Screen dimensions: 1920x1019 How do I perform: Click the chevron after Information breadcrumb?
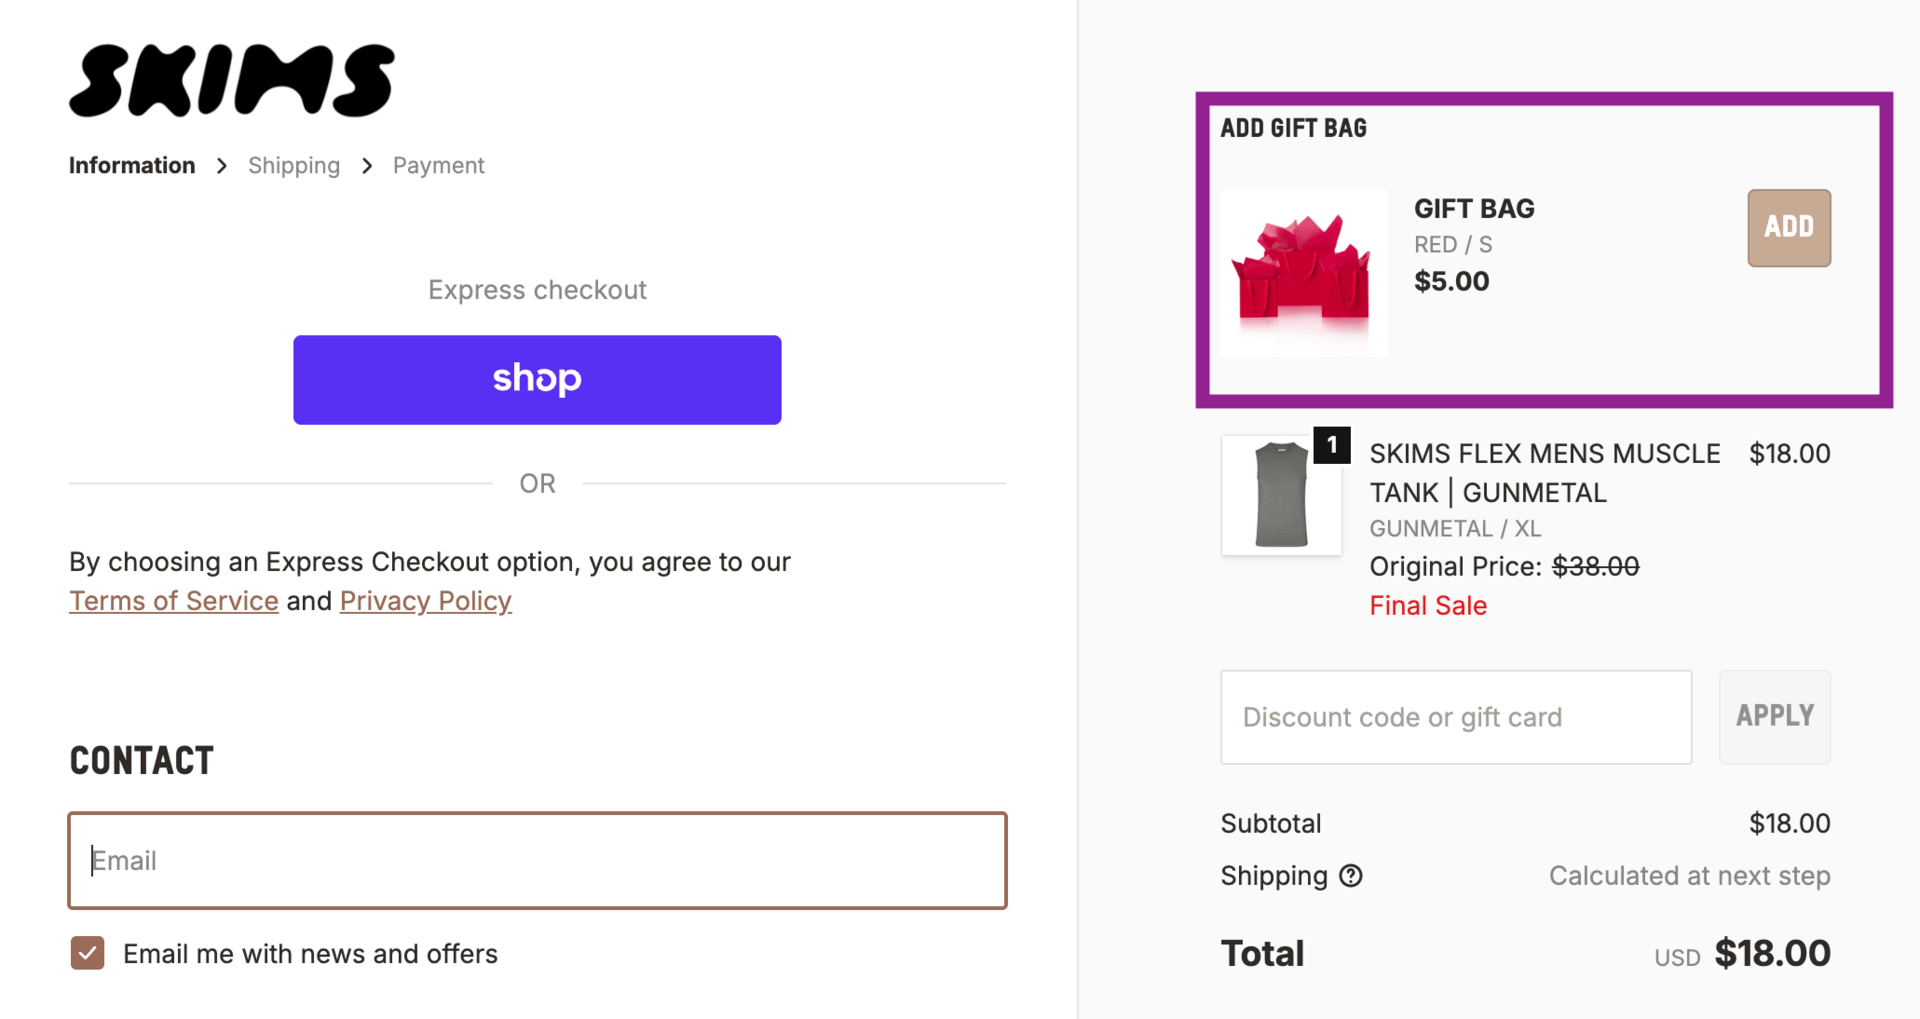[x=222, y=166]
